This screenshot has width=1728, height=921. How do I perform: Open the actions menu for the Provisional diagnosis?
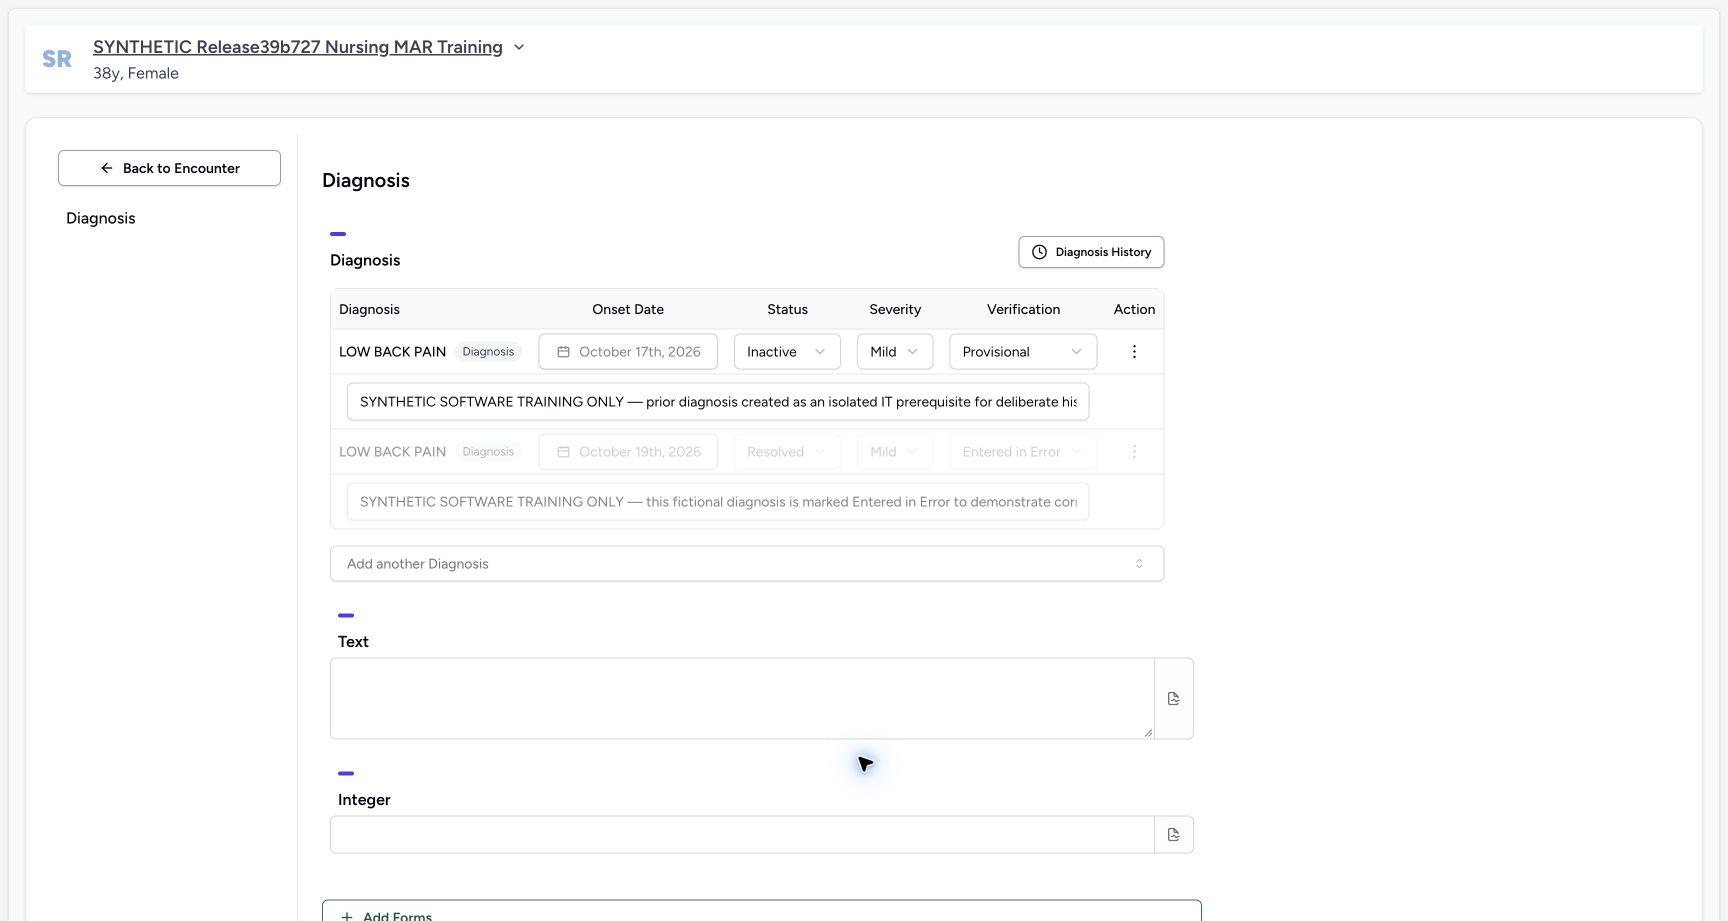point(1134,352)
